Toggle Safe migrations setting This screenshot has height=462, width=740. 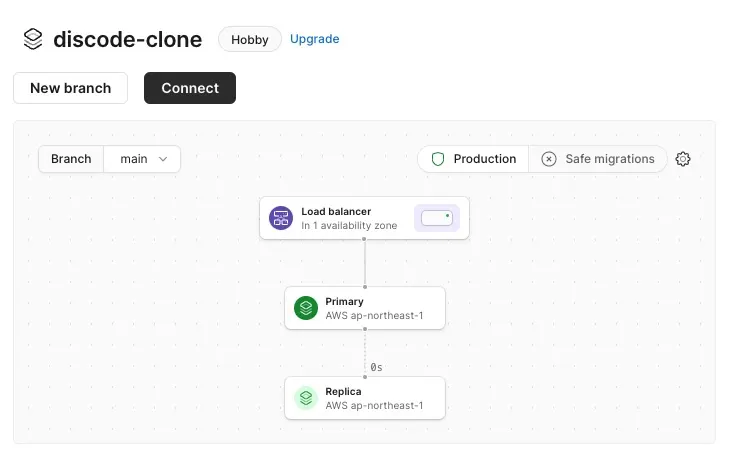click(598, 159)
